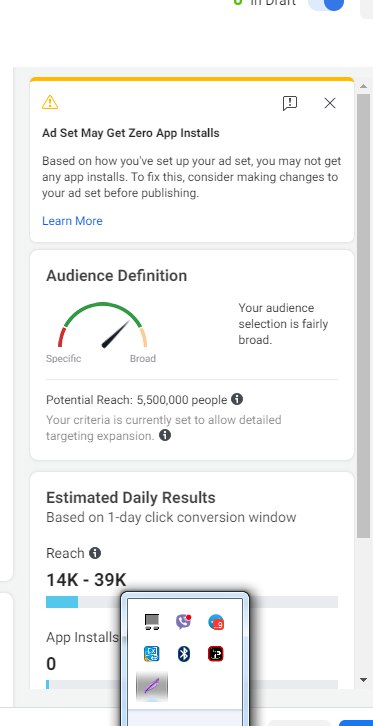The width and height of the screenshot is (373, 726).
Task: Click the scrollbar down arrow
Action: [364, 680]
